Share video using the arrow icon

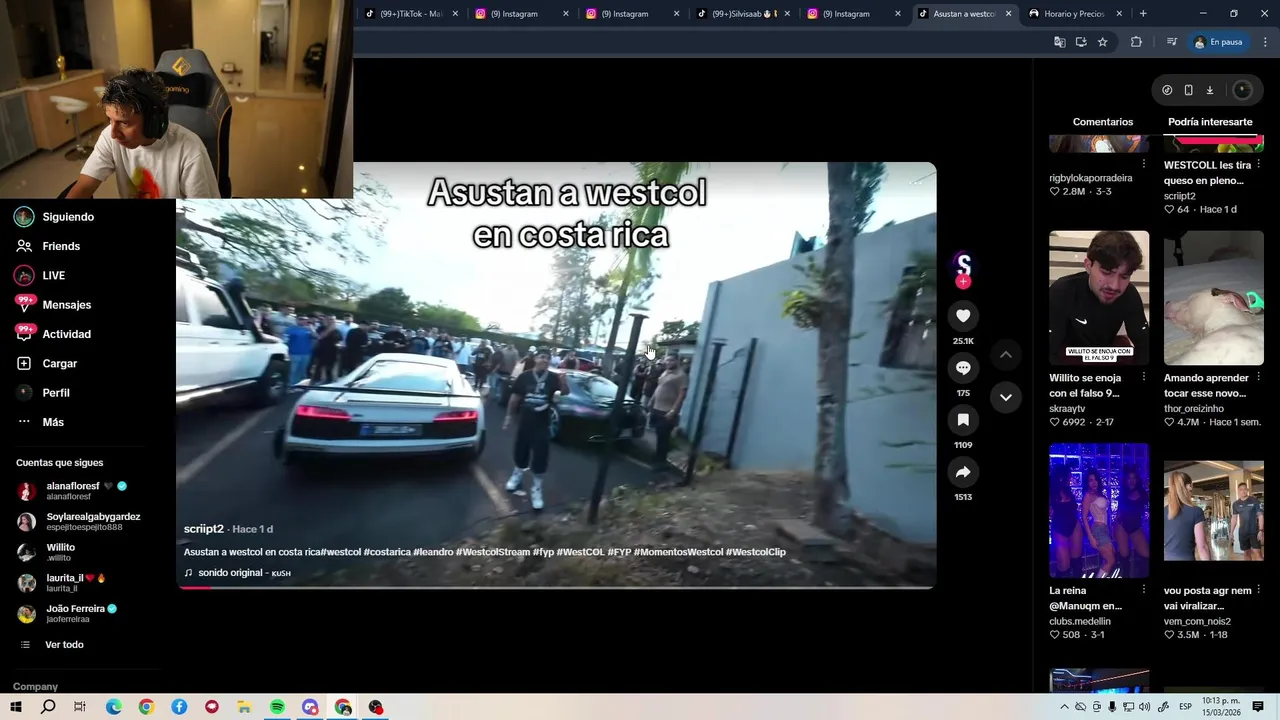click(x=963, y=472)
